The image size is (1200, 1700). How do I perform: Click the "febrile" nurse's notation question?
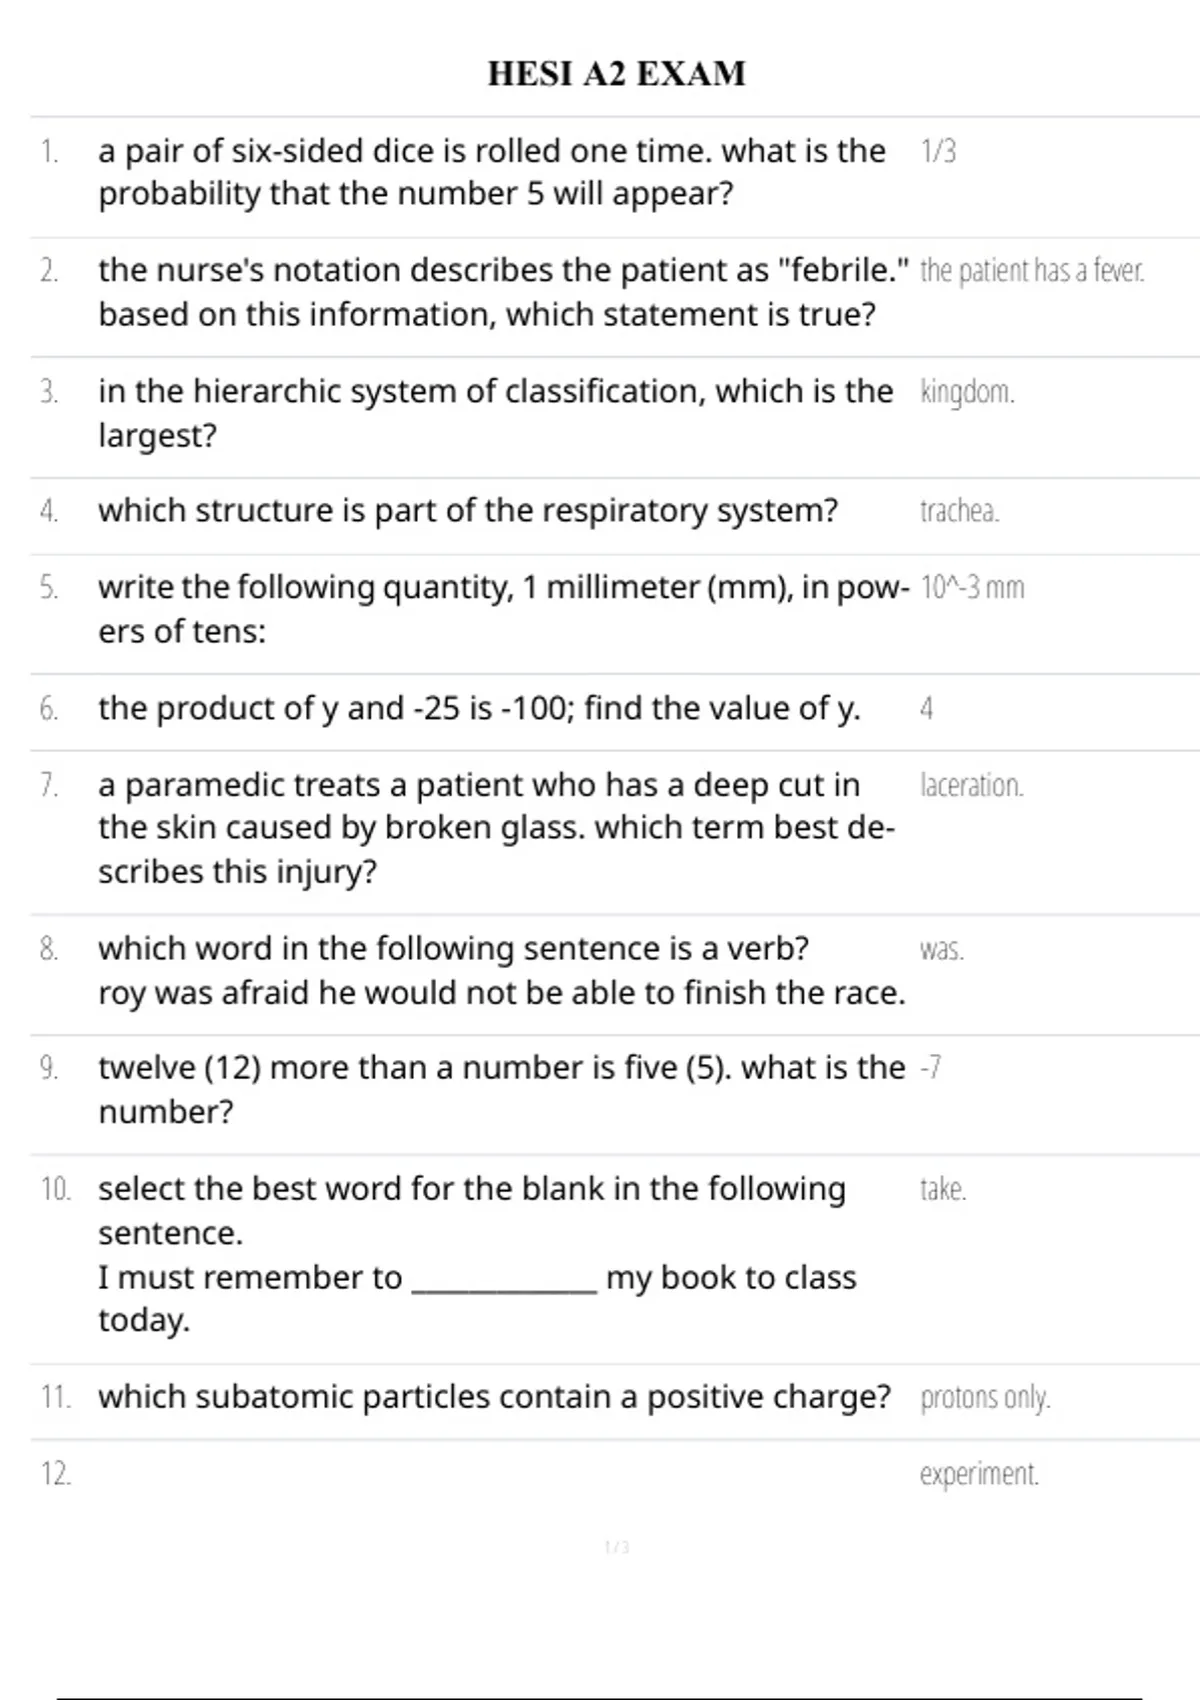[x=503, y=292]
